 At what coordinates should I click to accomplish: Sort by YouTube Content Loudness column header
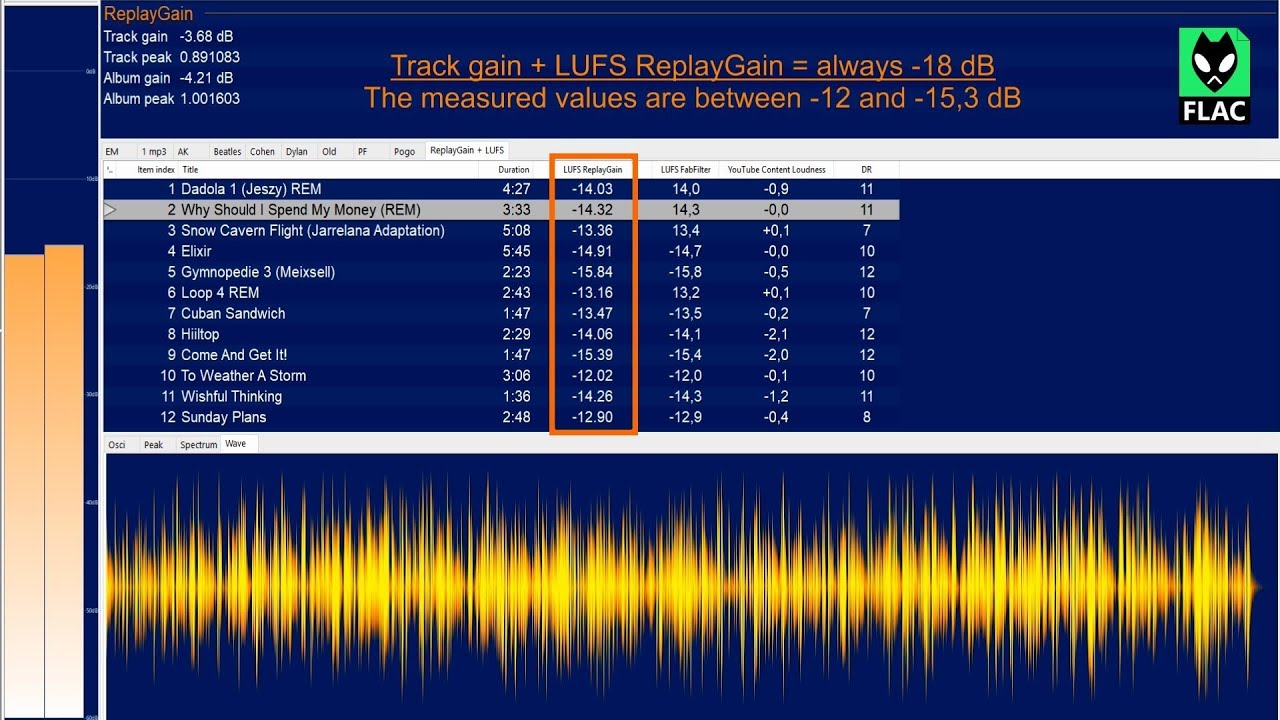(x=776, y=170)
